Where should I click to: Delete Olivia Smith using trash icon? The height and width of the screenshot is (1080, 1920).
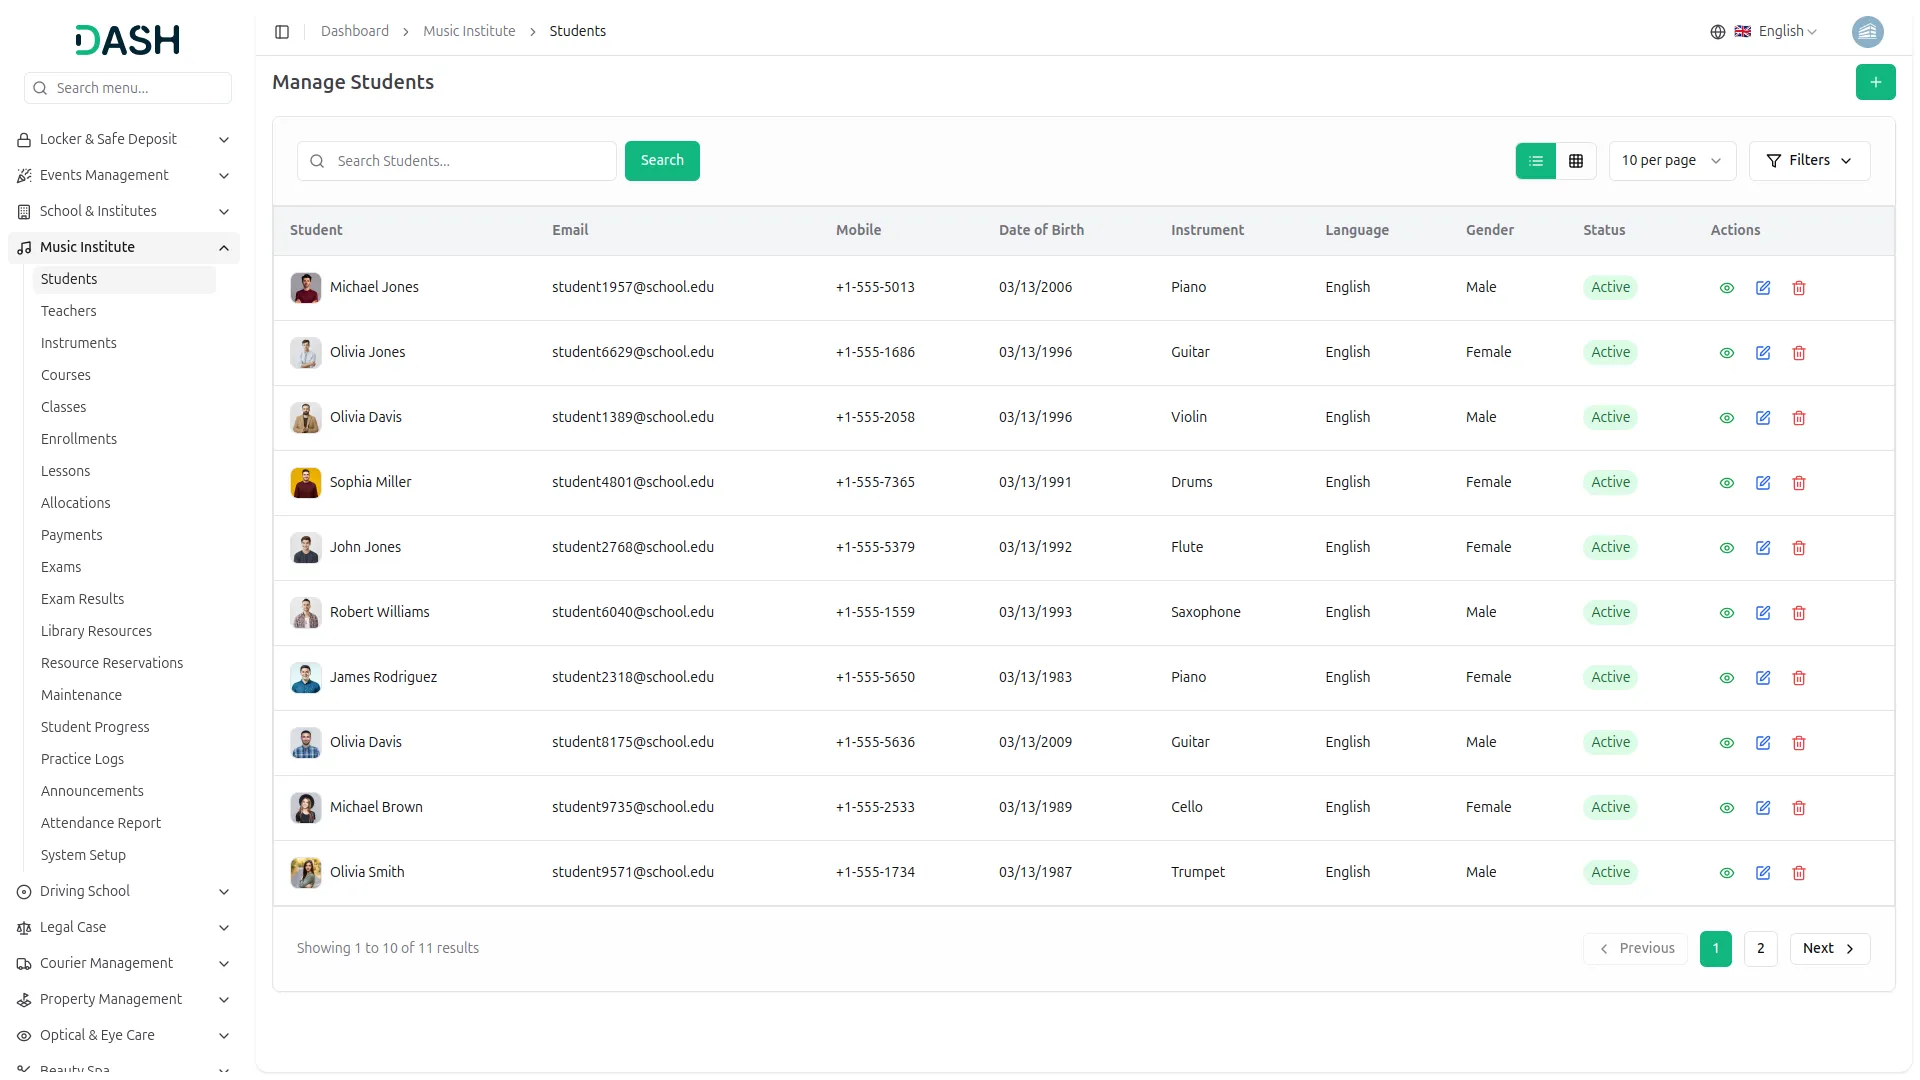1798,873
